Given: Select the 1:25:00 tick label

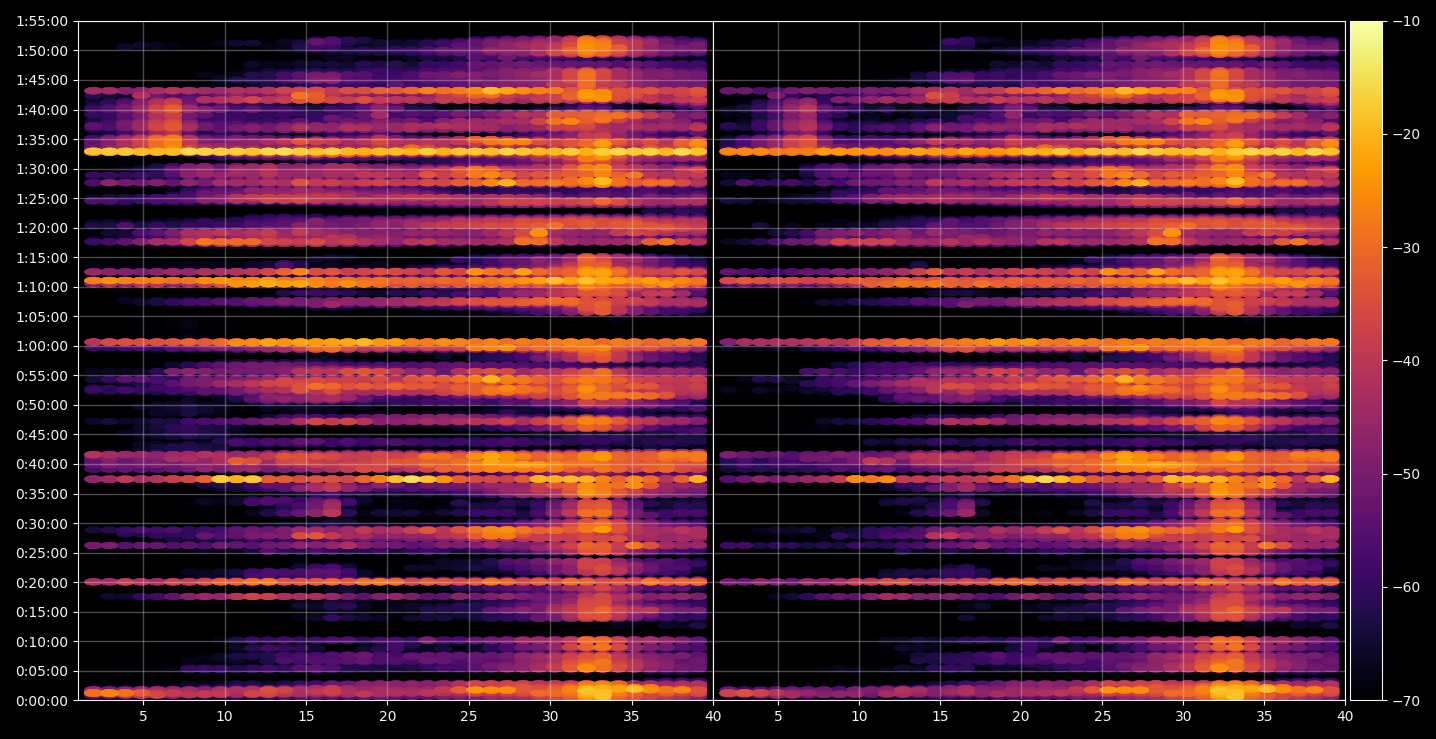Looking at the screenshot, I should (42, 199).
